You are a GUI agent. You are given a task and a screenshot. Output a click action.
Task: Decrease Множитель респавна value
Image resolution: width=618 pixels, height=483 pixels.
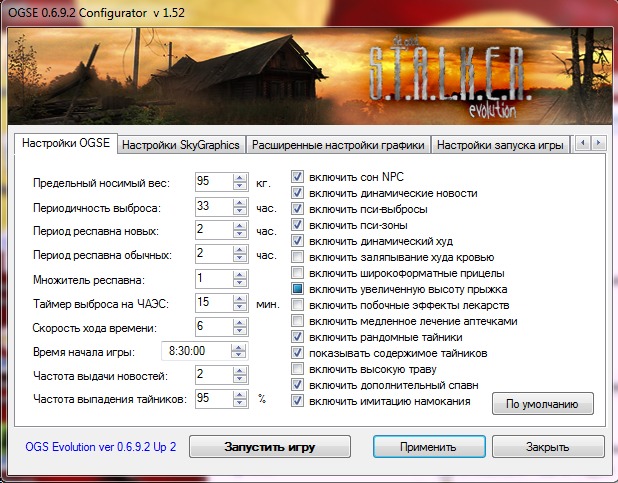click(240, 283)
